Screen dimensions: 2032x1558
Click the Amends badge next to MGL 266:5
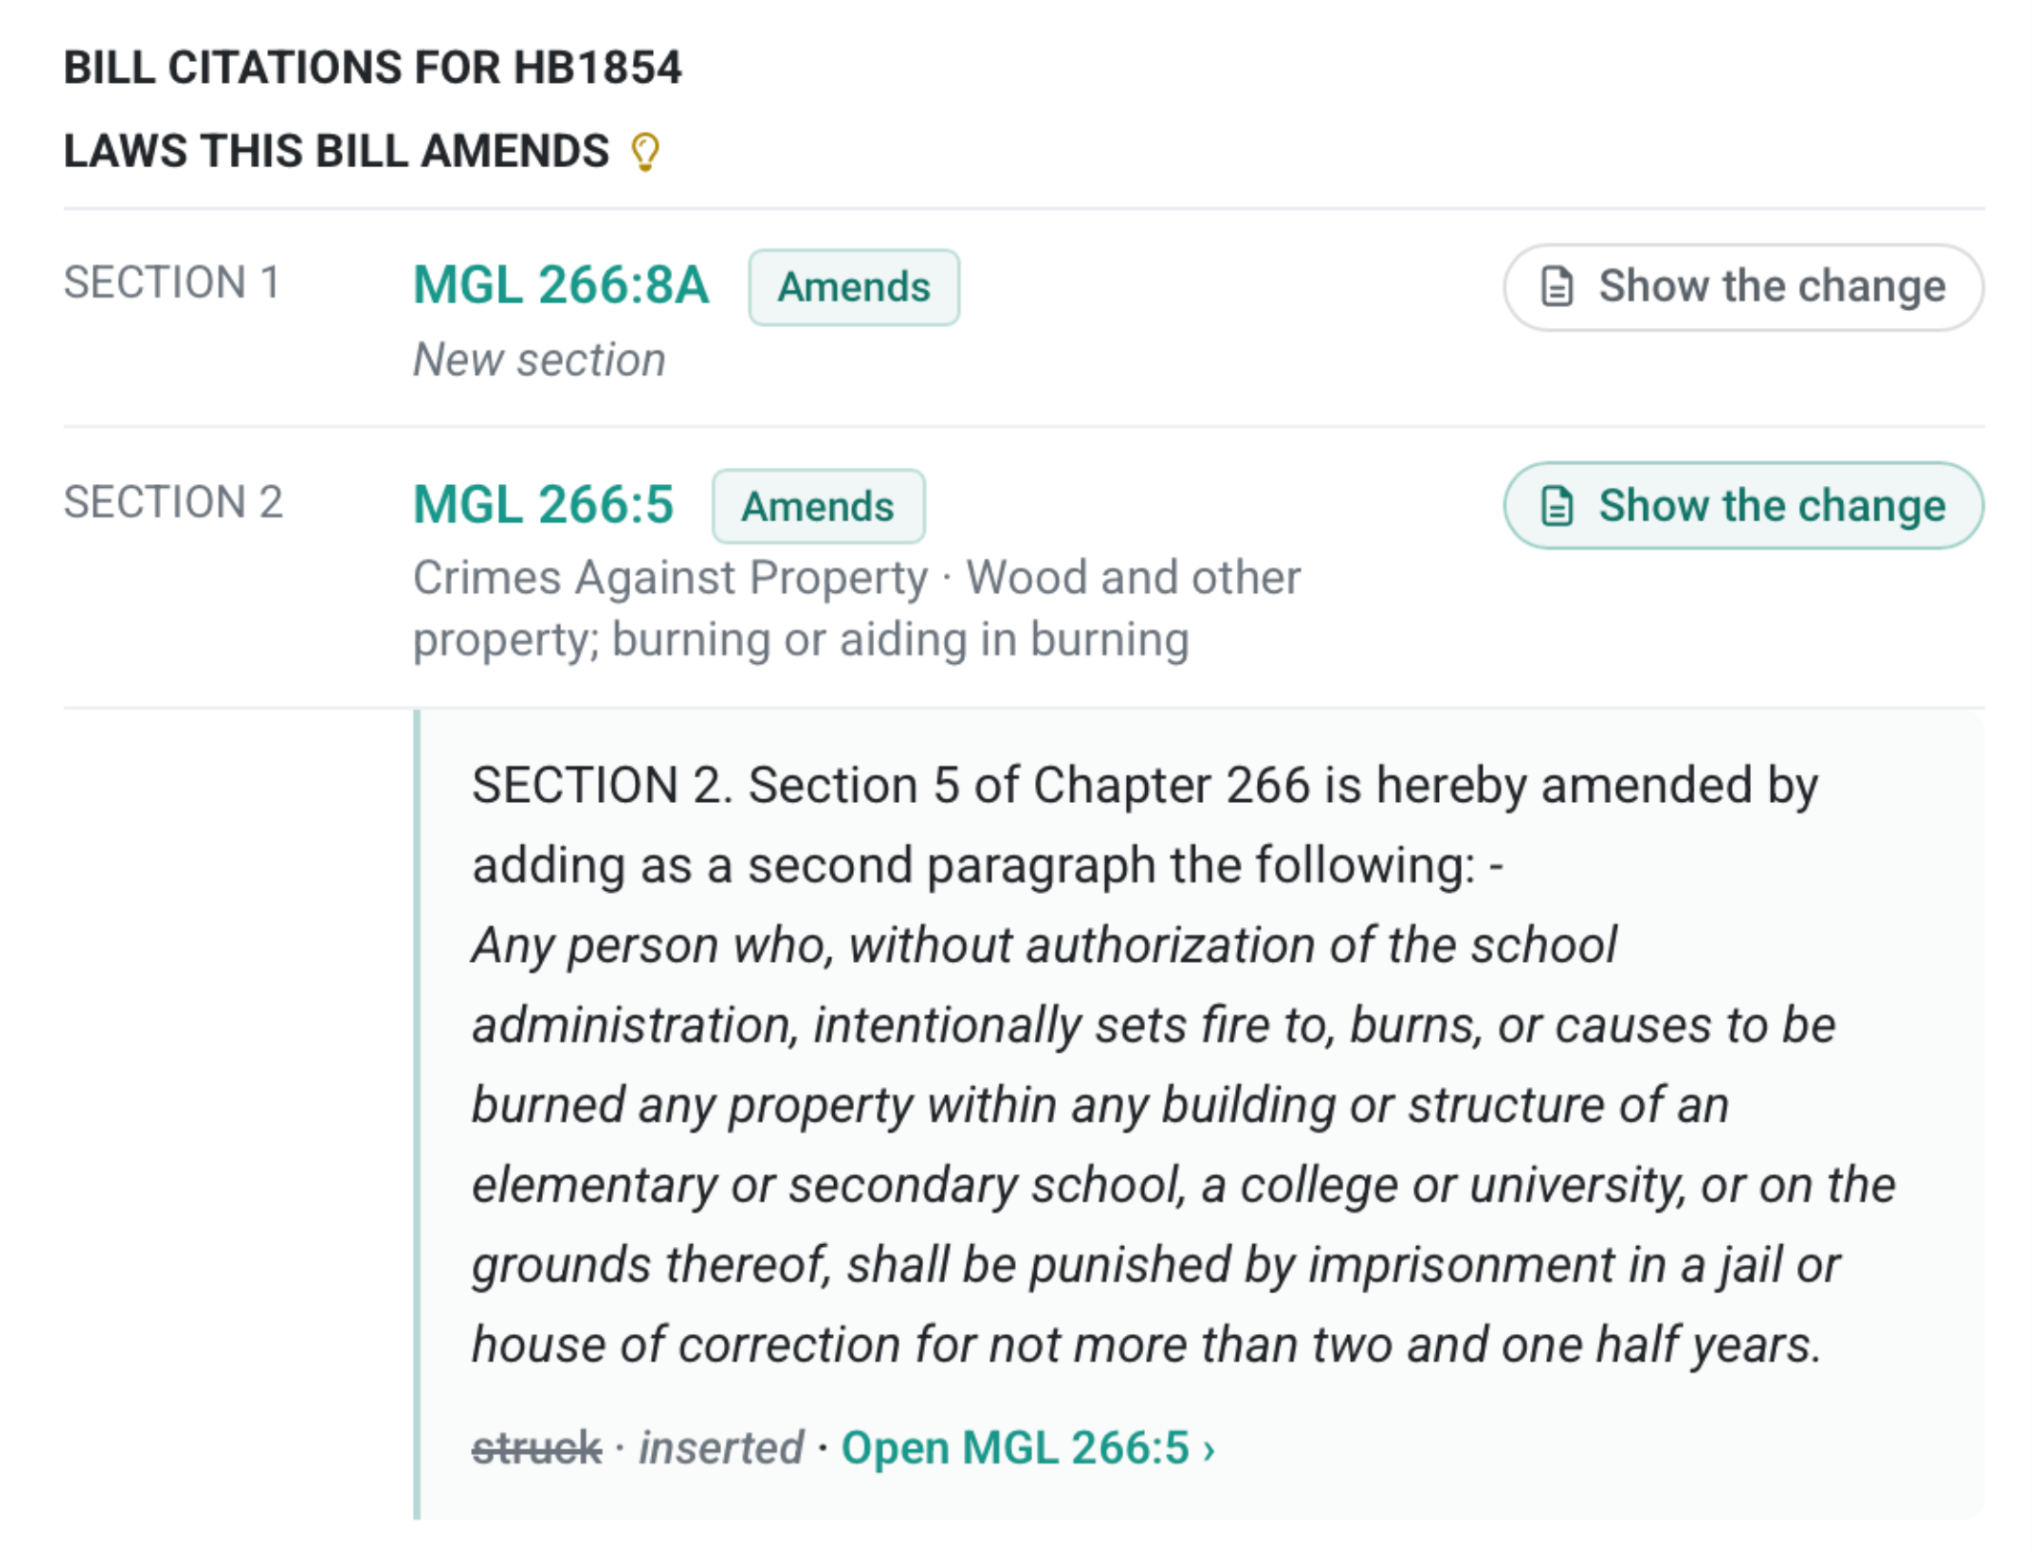[818, 506]
